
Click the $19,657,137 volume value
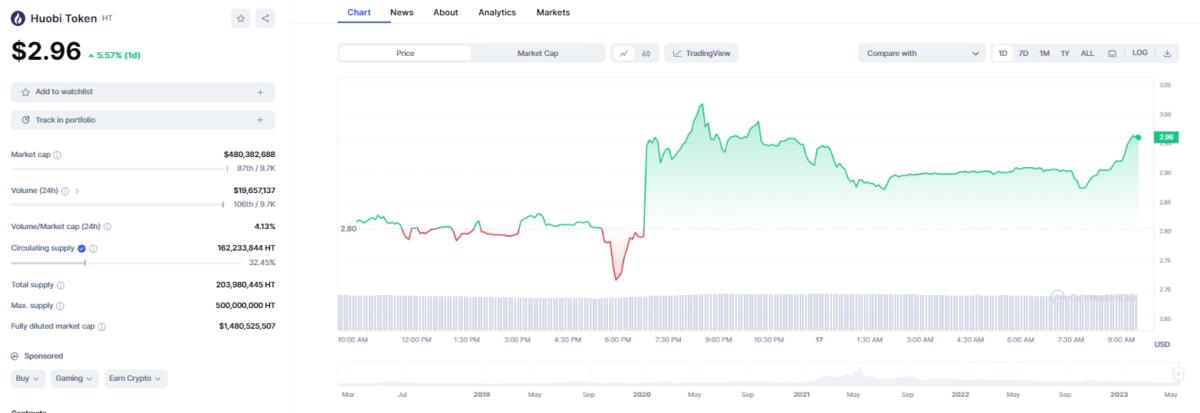tap(254, 190)
